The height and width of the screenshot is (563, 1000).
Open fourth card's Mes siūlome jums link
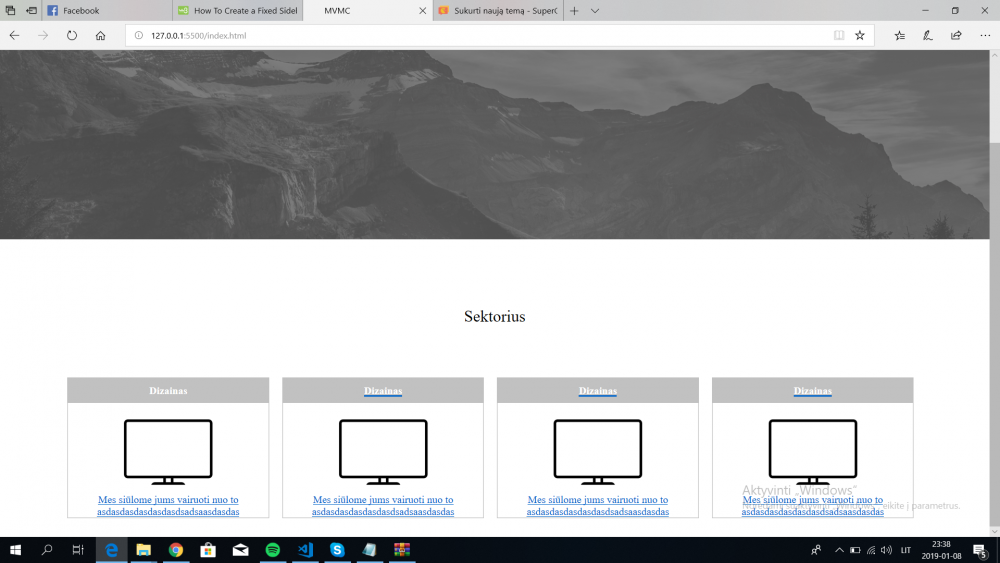coord(812,506)
